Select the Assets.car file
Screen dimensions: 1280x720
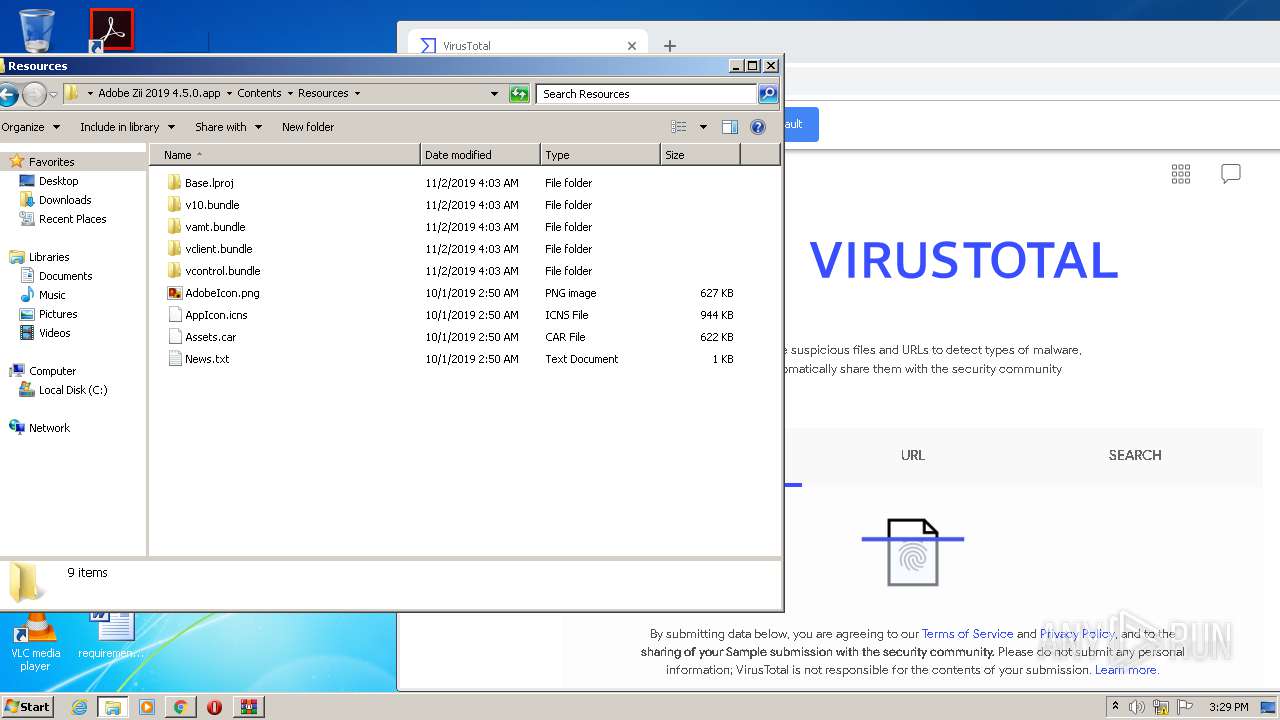(210, 337)
